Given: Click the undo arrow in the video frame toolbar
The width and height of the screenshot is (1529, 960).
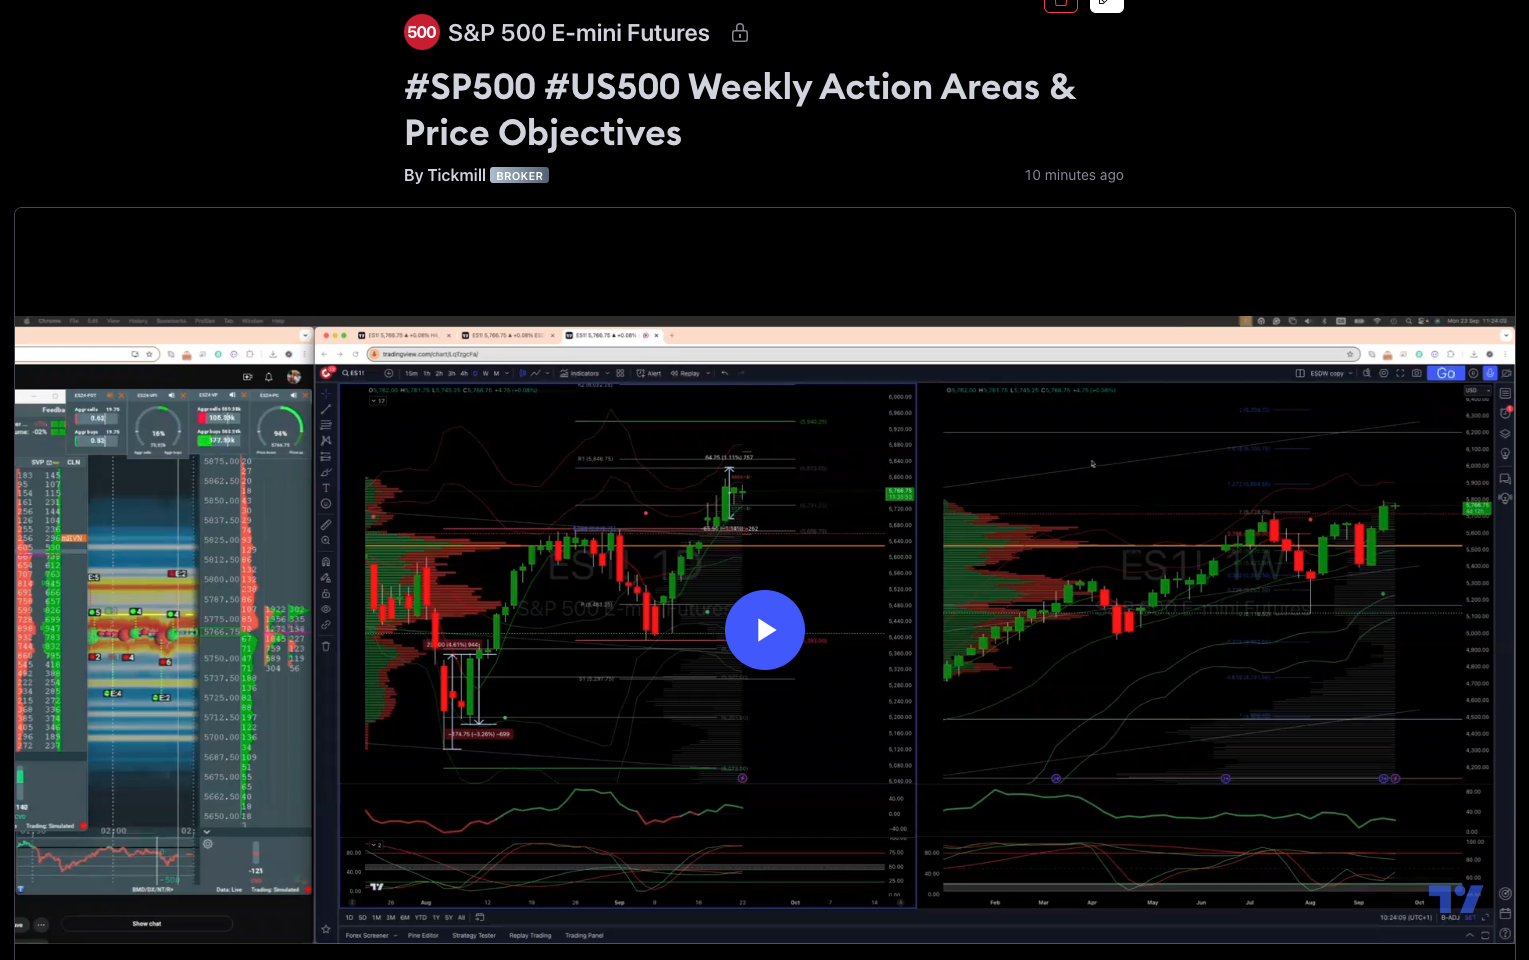Looking at the screenshot, I should click(x=724, y=373).
